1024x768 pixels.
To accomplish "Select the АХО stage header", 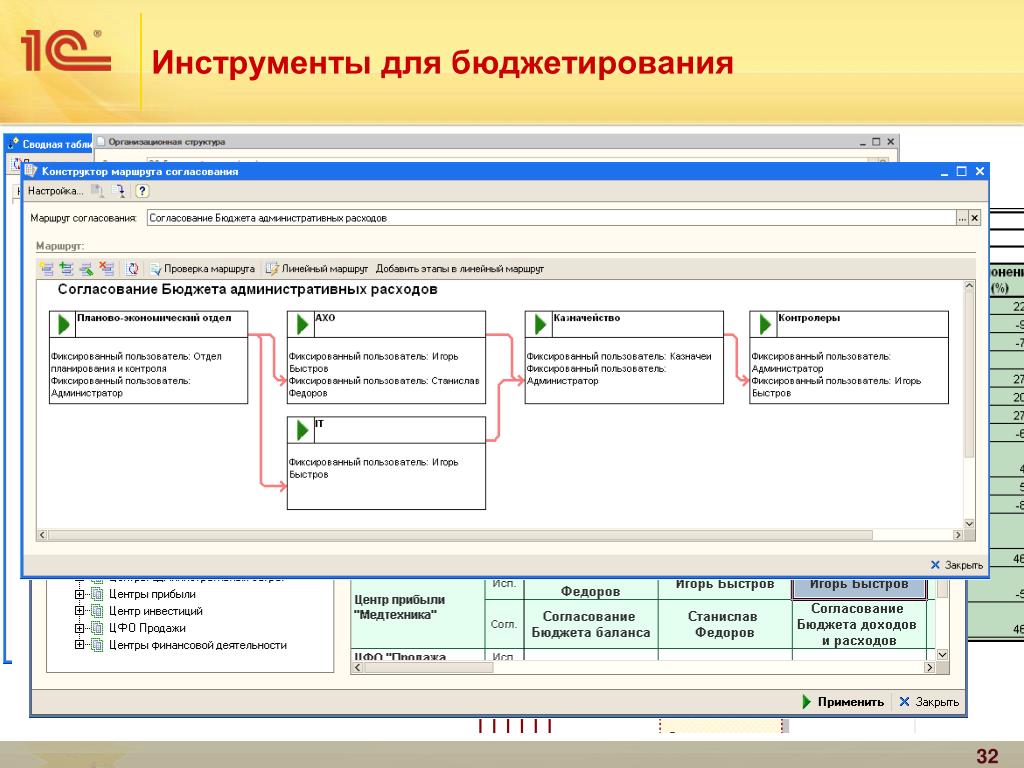I will tap(386, 324).
